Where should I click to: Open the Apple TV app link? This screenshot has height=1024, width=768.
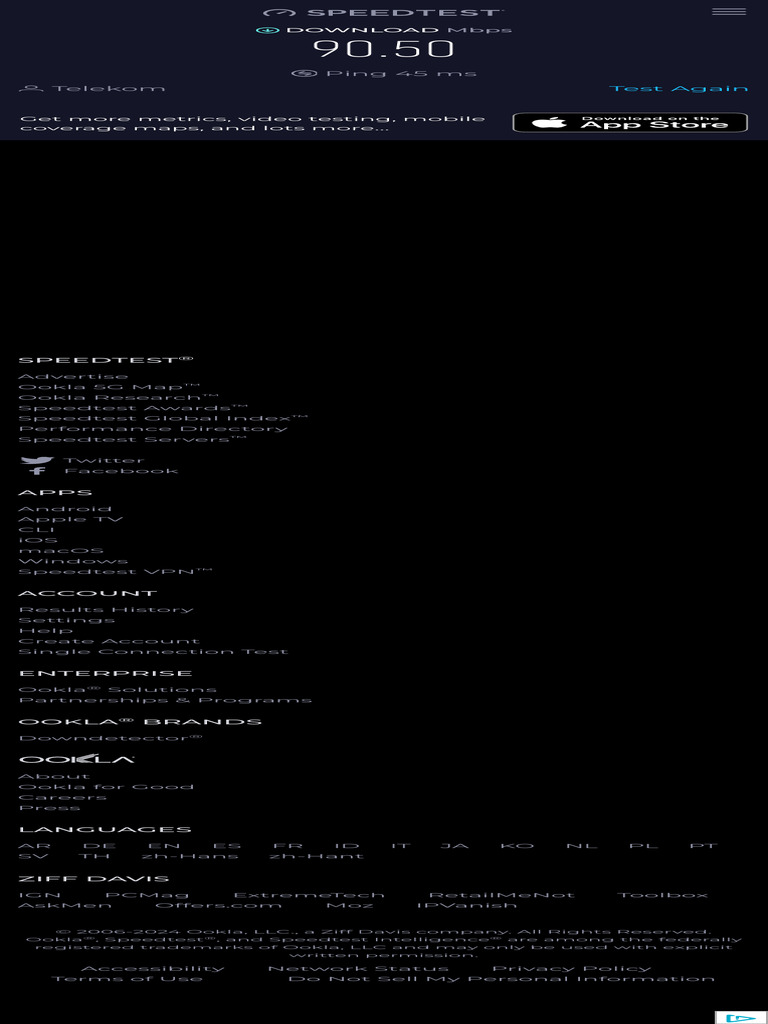tap(71, 519)
